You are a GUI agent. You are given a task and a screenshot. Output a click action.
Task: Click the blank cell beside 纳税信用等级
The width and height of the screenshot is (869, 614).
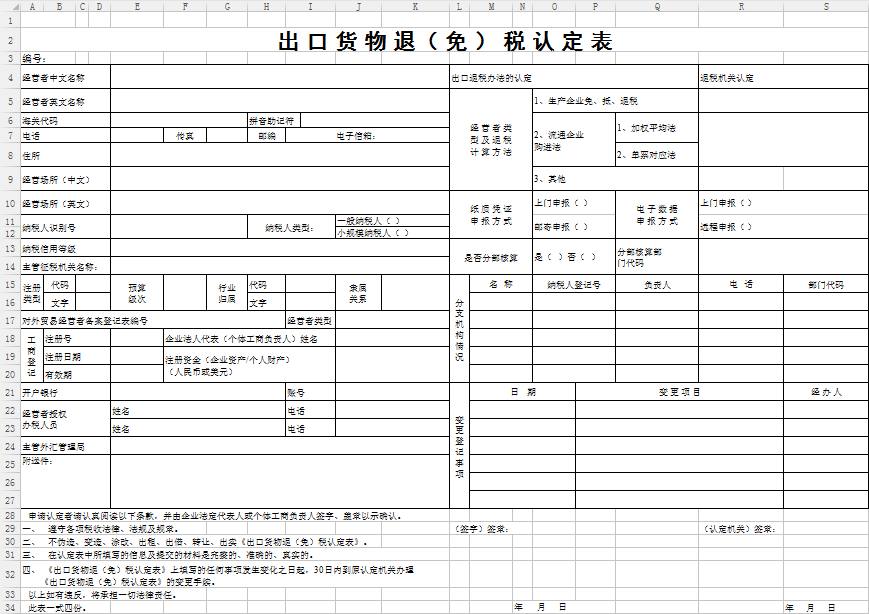(x=279, y=248)
